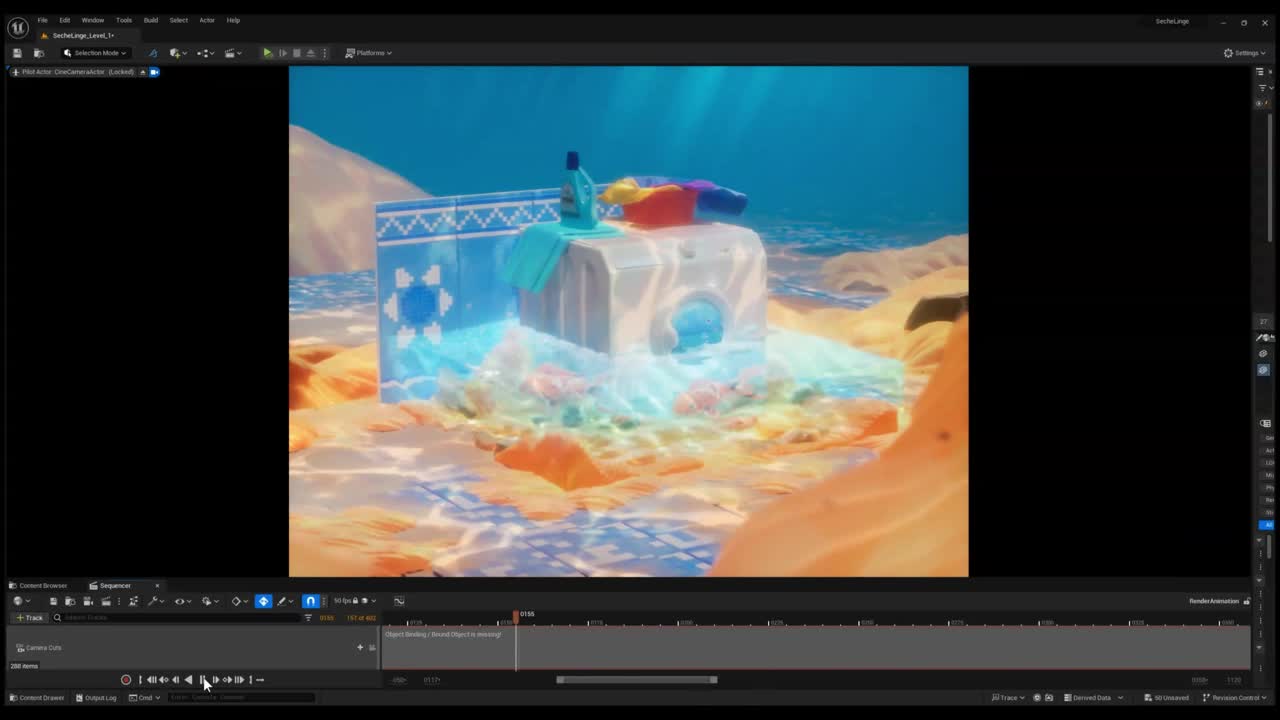The image size is (1280, 720).
Task: Open the File menu
Action: tap(42, 20)
